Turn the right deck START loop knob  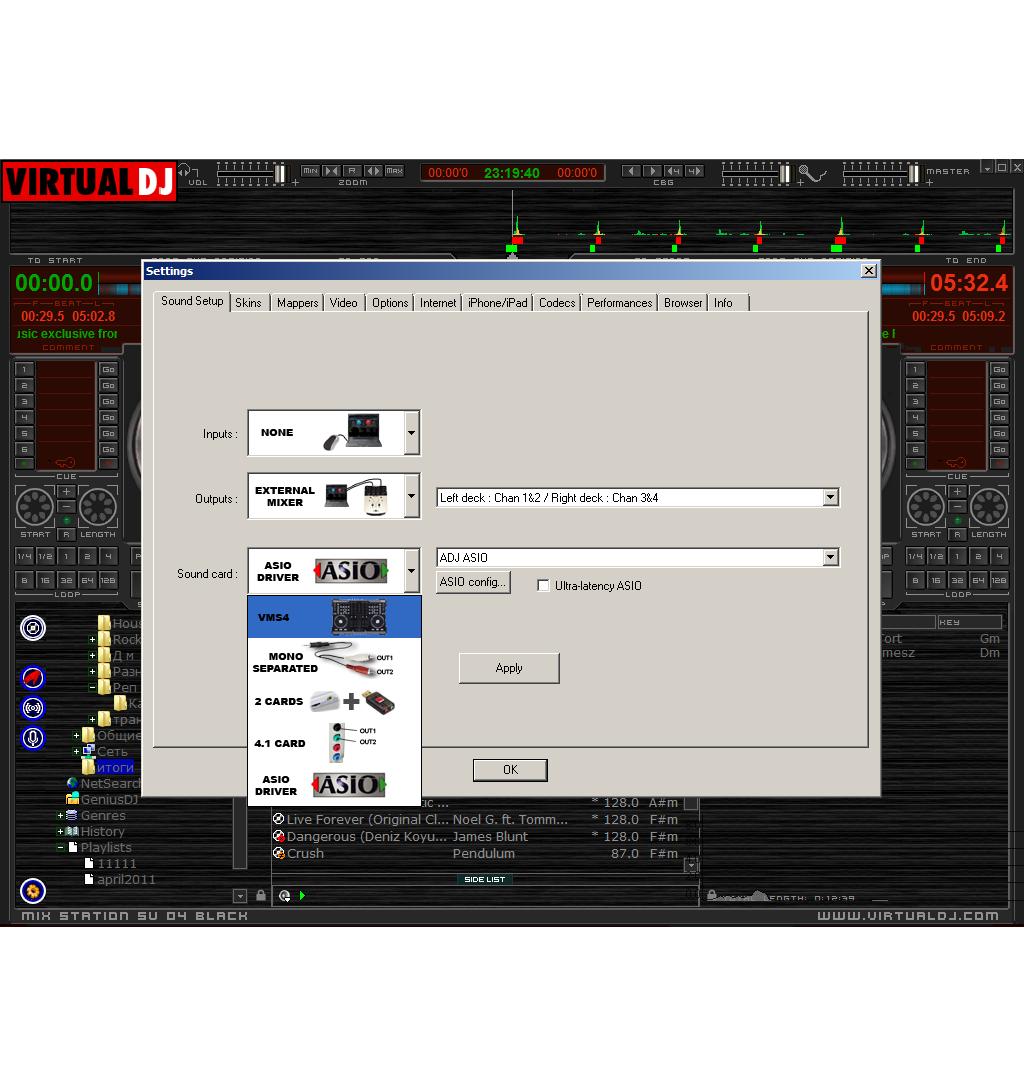(925, 506)
